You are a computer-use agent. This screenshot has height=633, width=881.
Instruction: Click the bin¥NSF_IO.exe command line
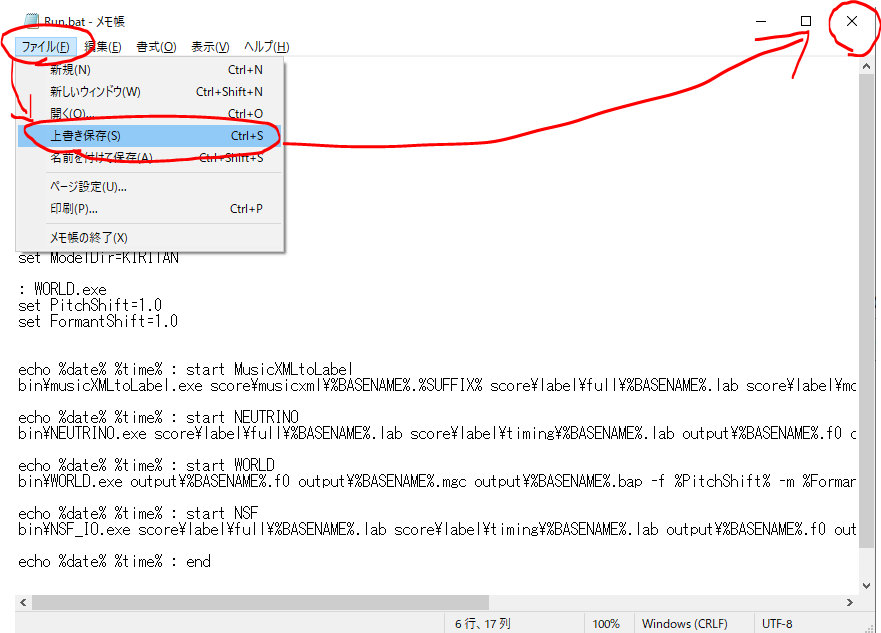[x=437, y=529]
